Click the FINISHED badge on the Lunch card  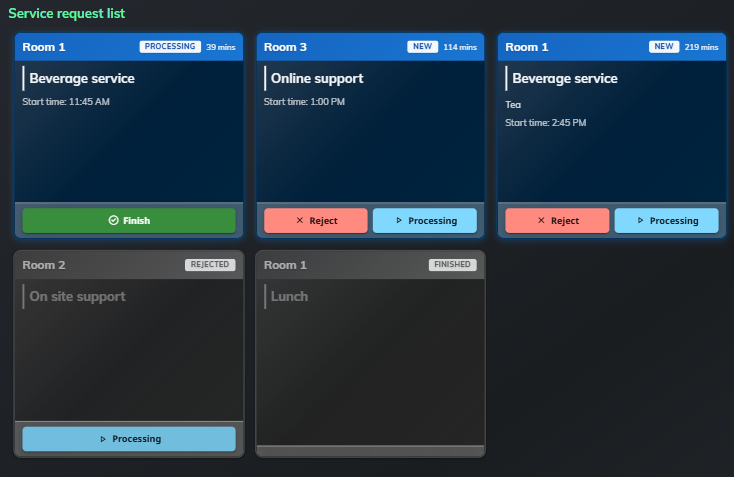[x=452, y=265]
